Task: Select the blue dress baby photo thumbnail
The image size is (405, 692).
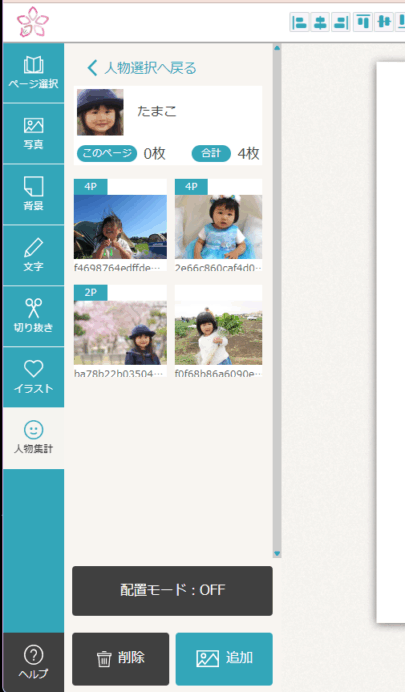Action: click(218, 227)
